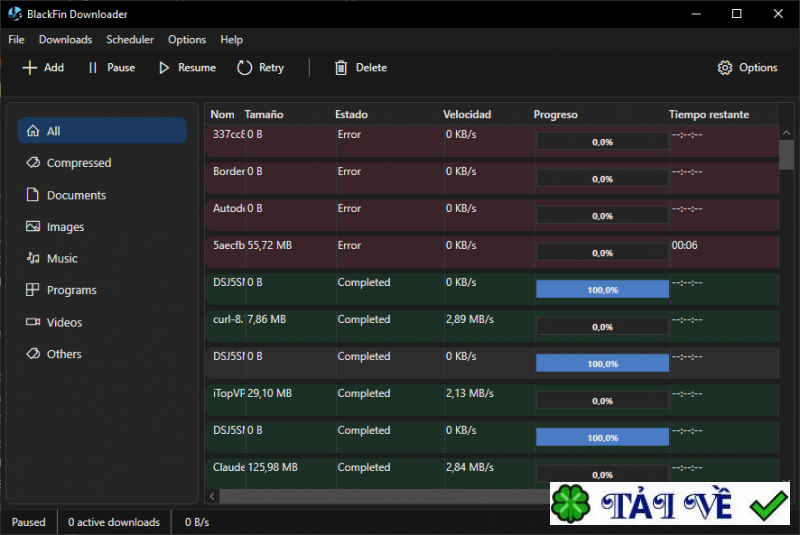Click the Retry circular arrow icon
Image resolution: width=800 pixels, height=535 pixels.
pyautogui.click(x=245, y=68)
